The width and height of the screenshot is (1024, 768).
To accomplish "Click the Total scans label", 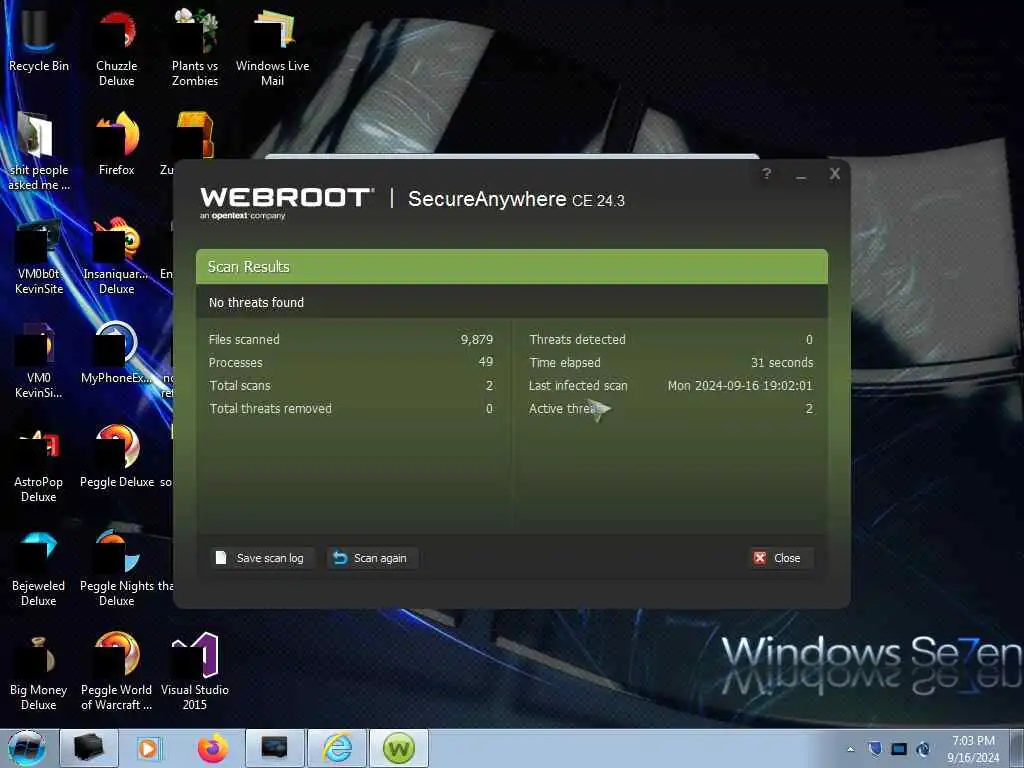I will [x=240, y=385].
